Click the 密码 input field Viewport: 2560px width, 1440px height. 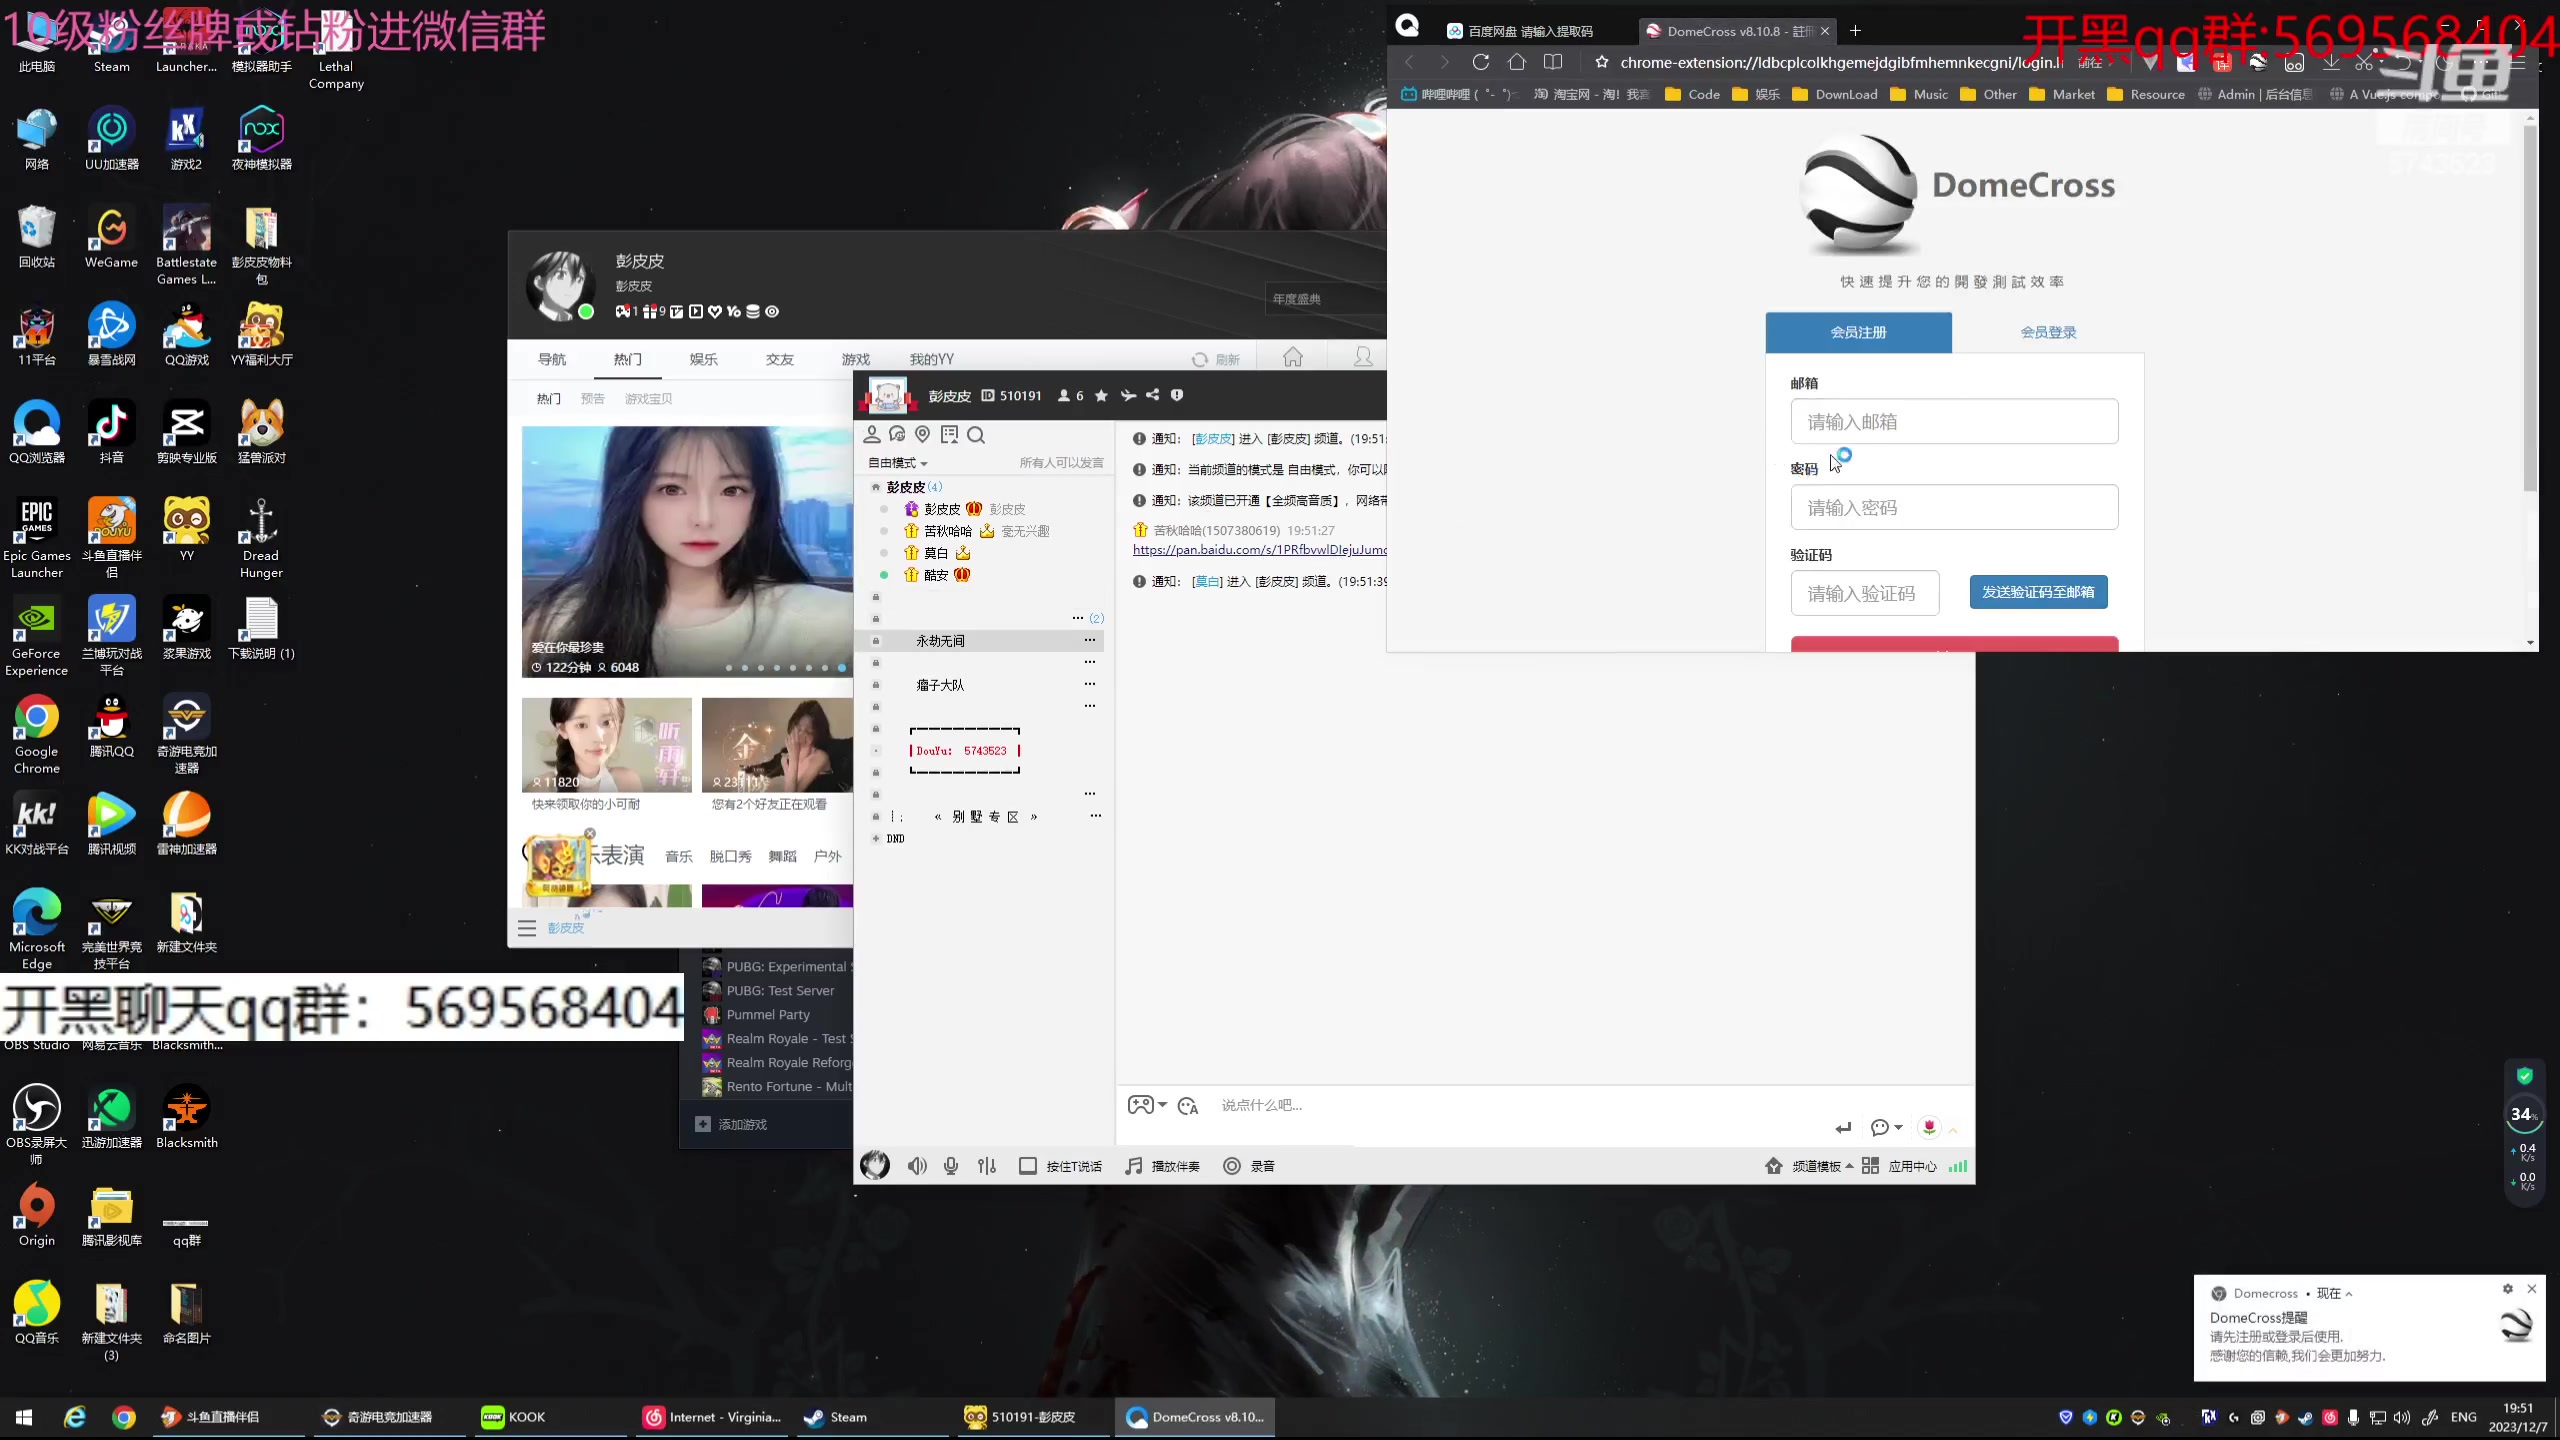tap(1954, 507)
